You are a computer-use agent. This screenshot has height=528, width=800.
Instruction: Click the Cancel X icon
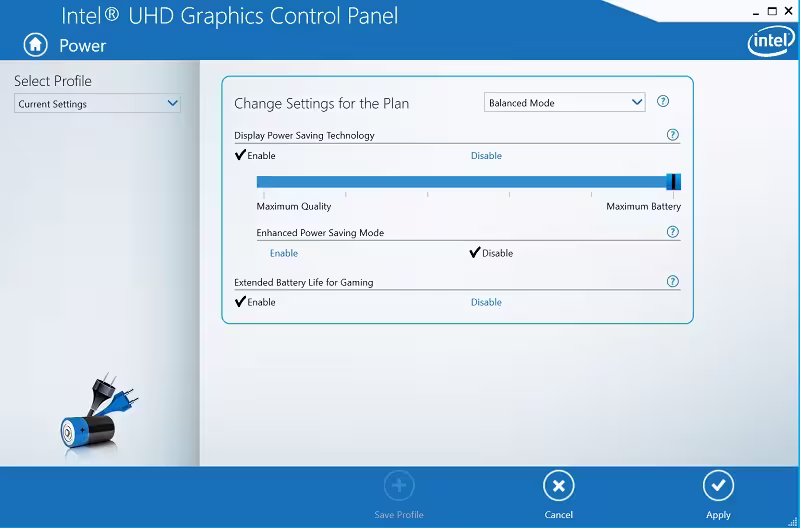point(559,486)
